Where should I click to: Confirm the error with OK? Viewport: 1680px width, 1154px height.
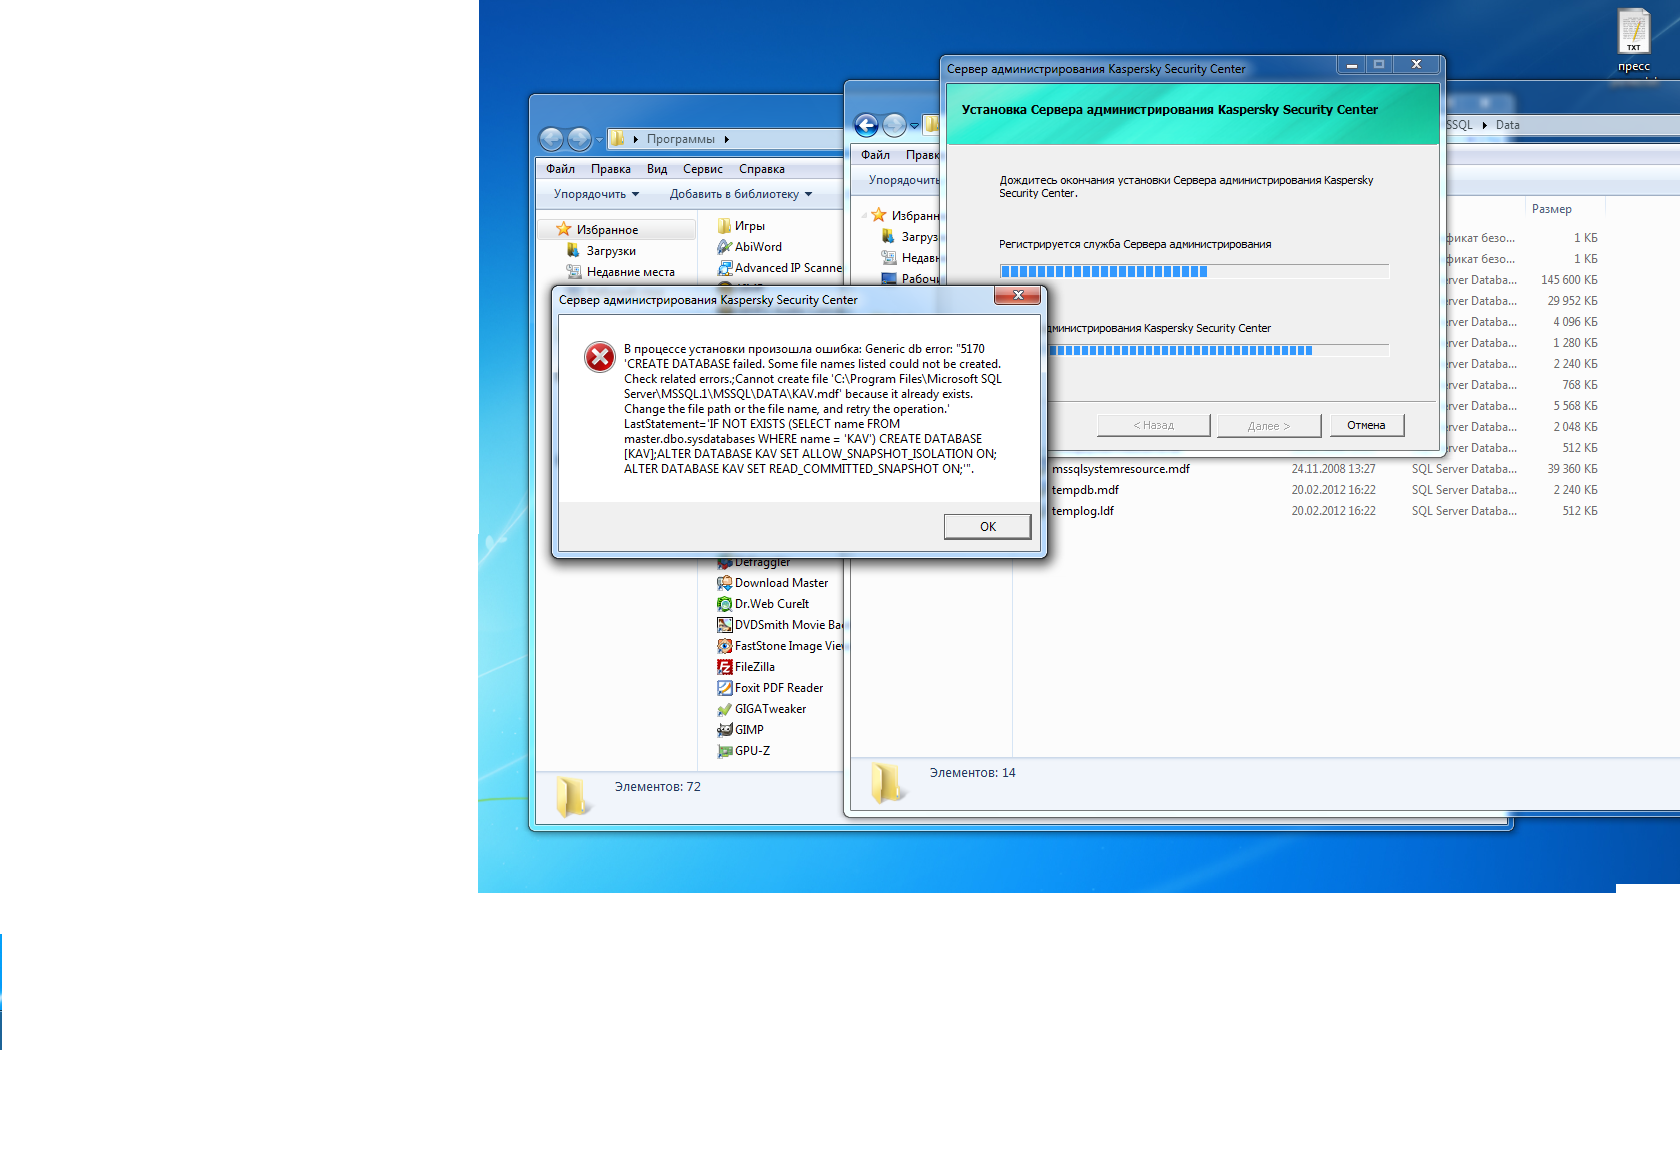click(x=988, y=527)
